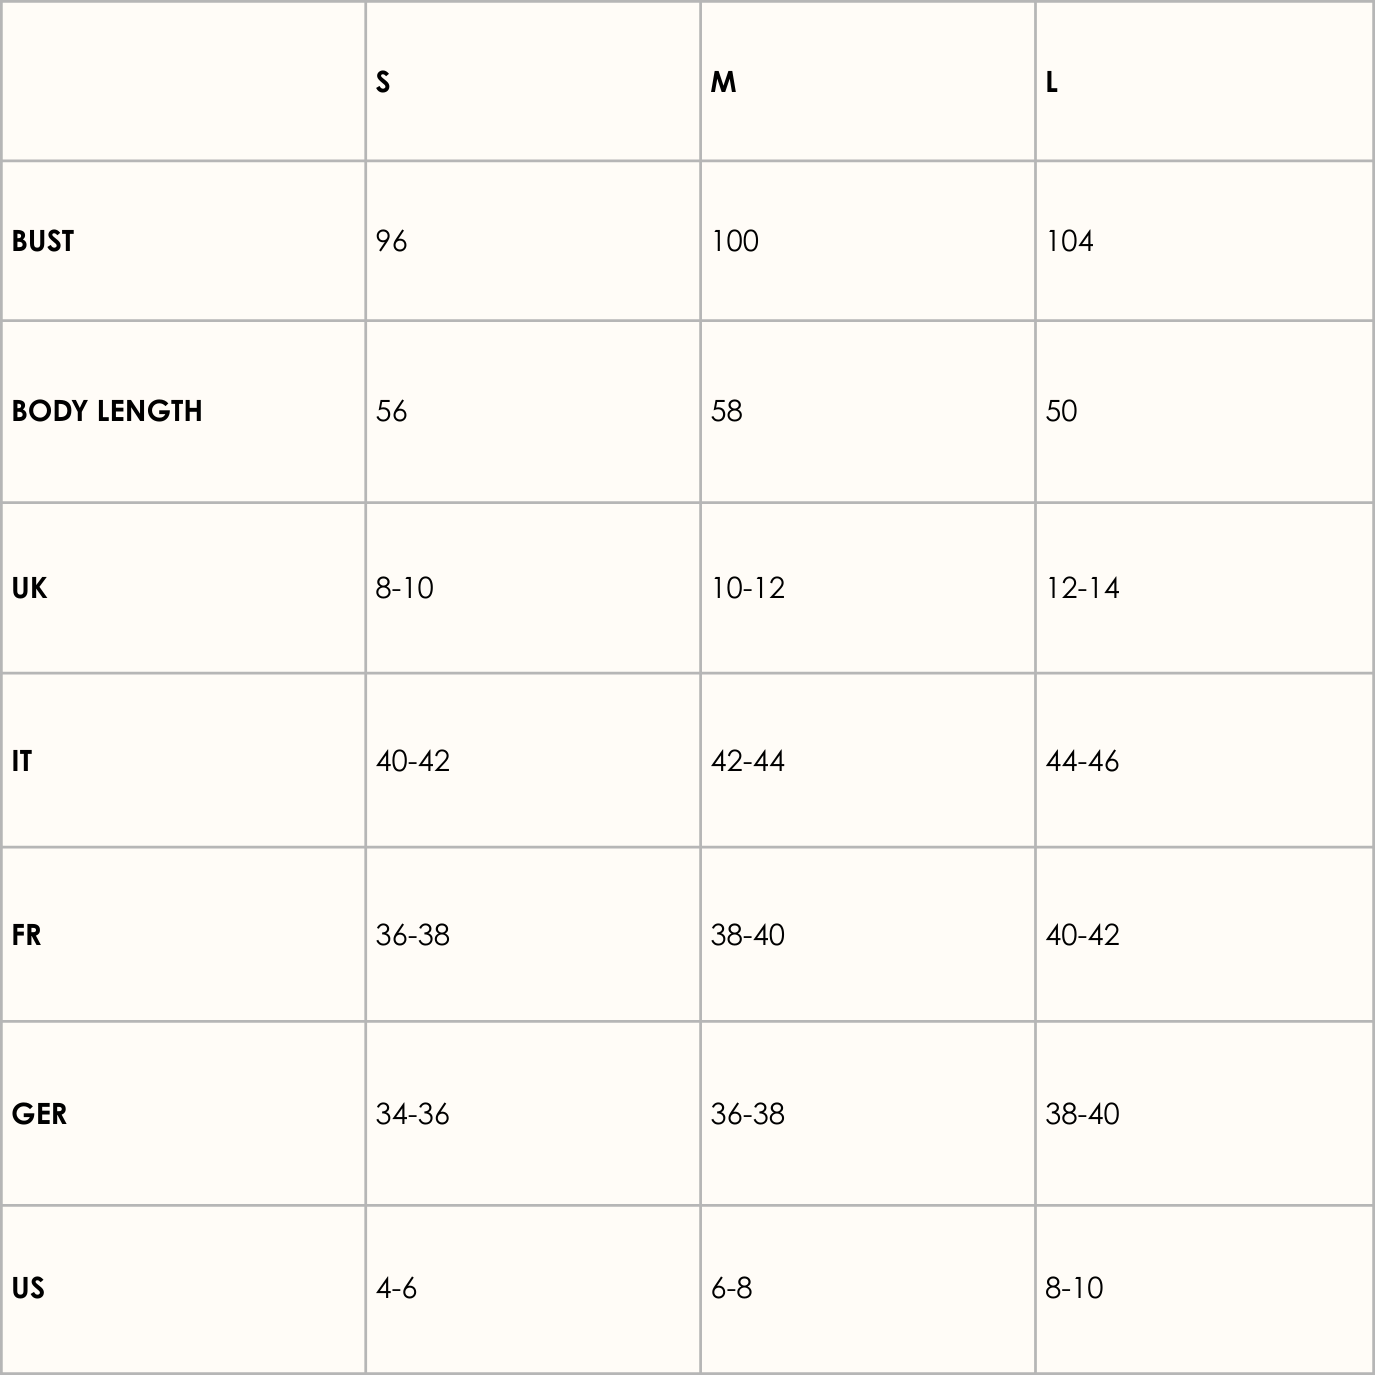
Task: Click the S size column header
Action: [x=383, y=82]
